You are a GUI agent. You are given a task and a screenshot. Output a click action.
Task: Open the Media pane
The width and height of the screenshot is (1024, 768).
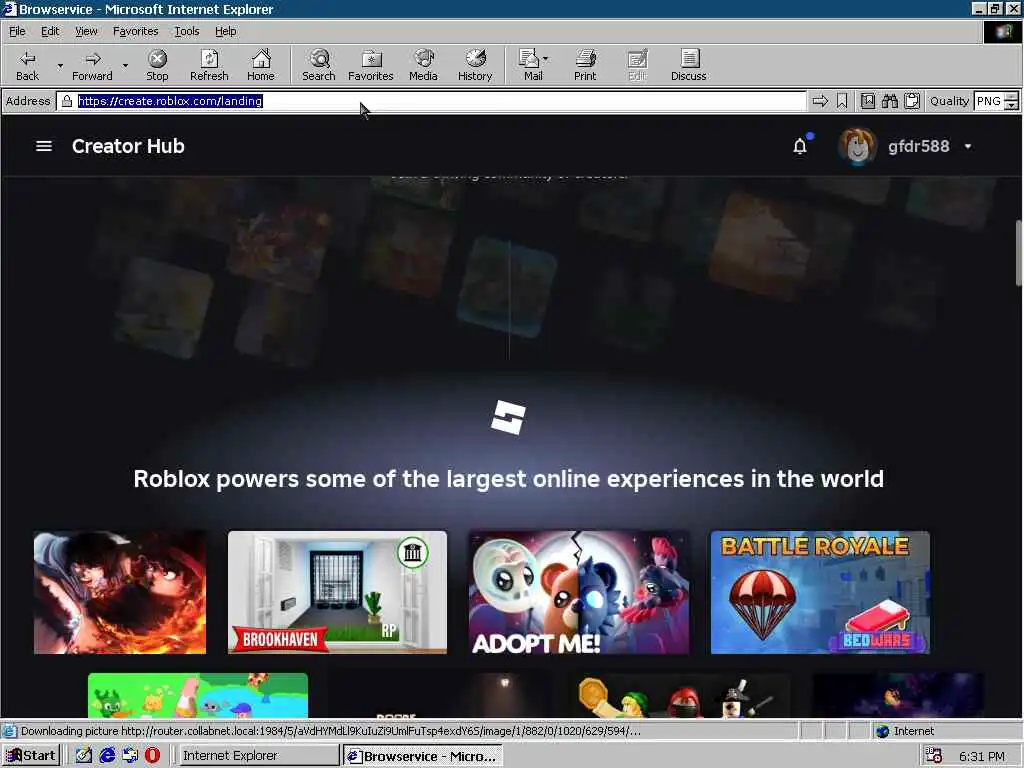(x=423, y=65)
